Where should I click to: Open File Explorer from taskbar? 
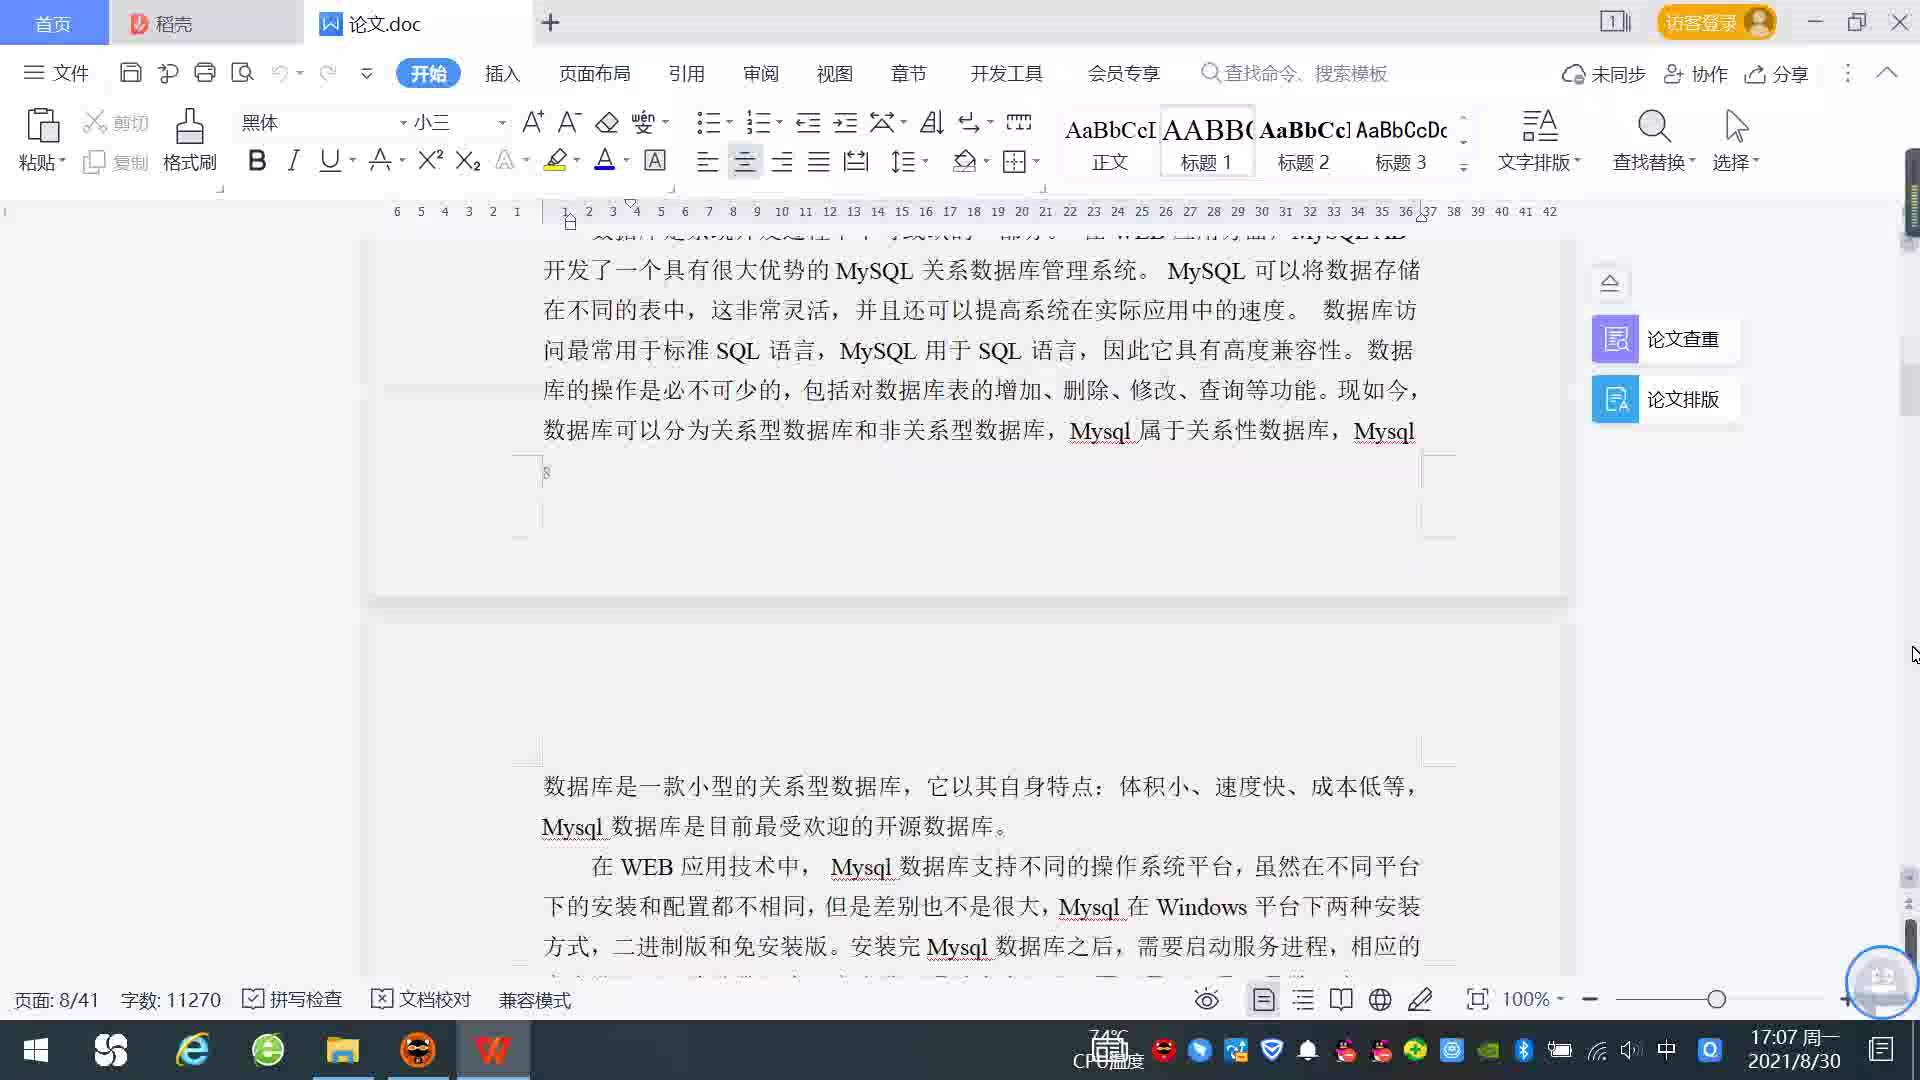click(342, 1050)
